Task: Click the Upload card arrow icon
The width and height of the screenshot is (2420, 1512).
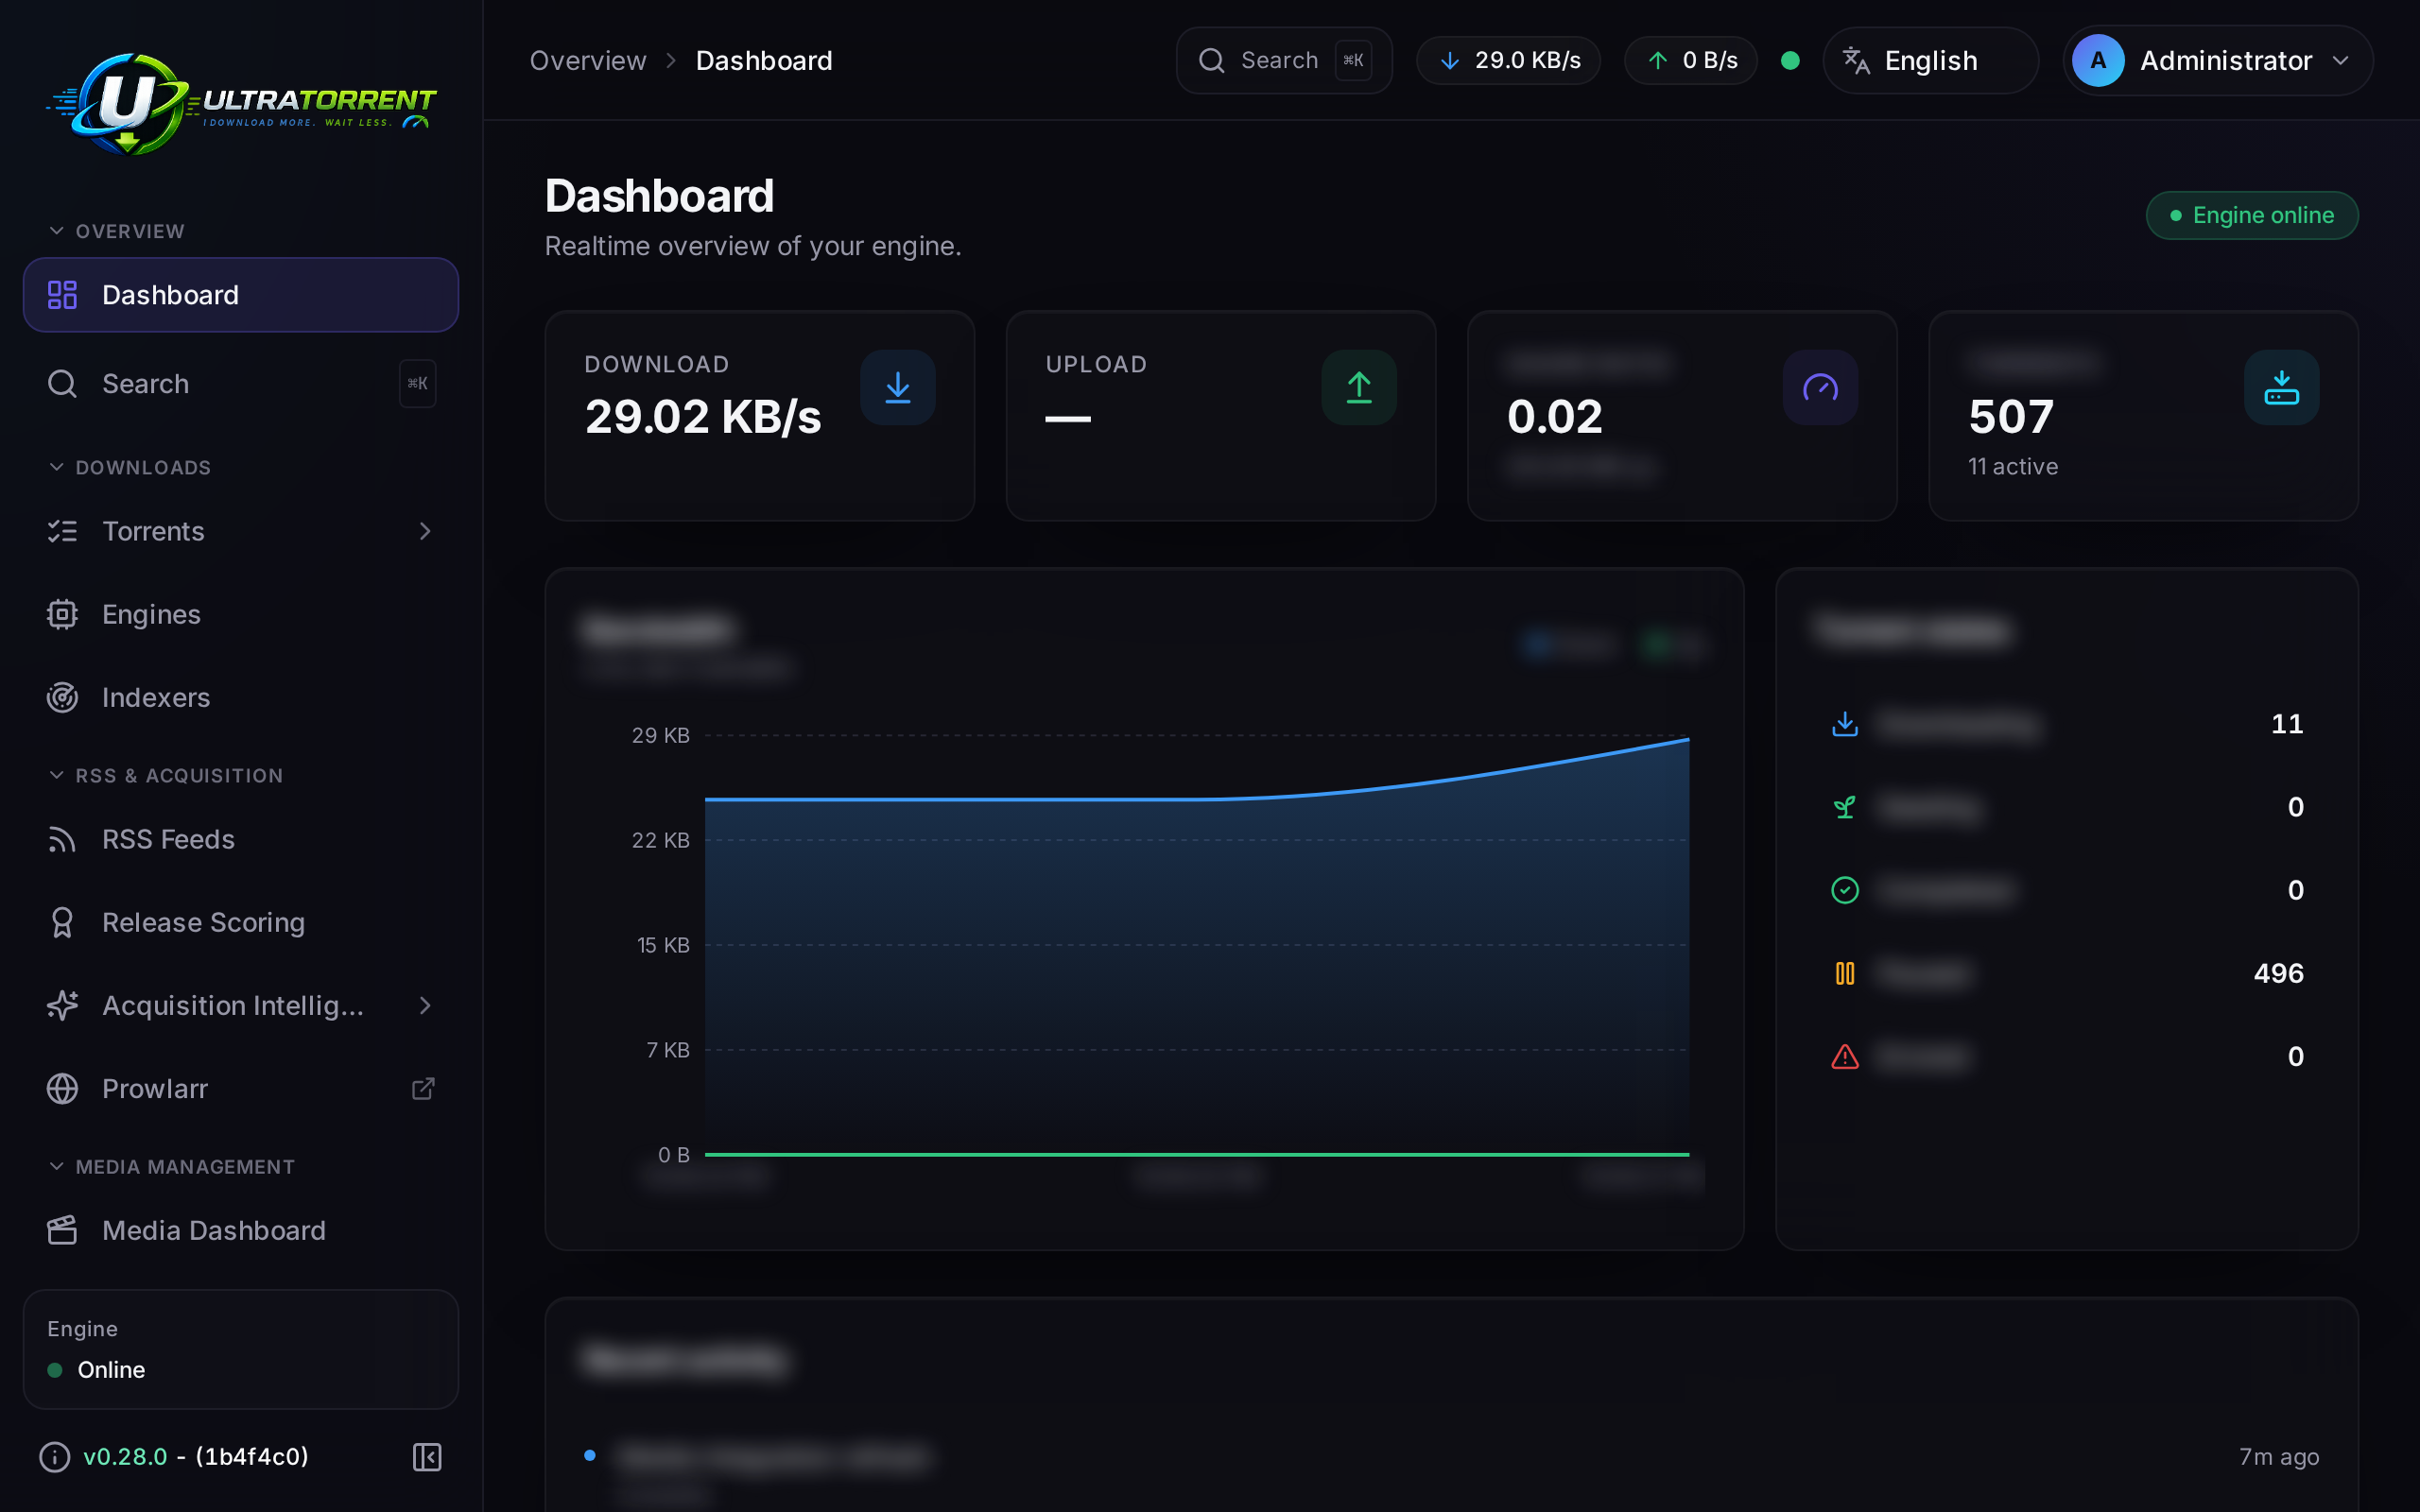Action: pyautogui.click(x=1359, y=387)
